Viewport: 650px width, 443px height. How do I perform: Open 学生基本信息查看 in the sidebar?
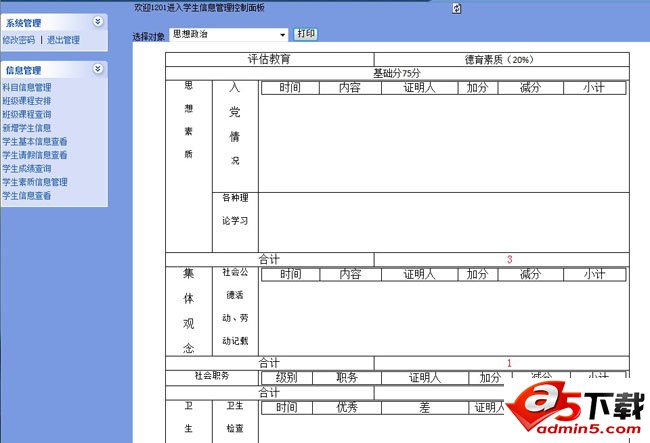pos(35,142)
